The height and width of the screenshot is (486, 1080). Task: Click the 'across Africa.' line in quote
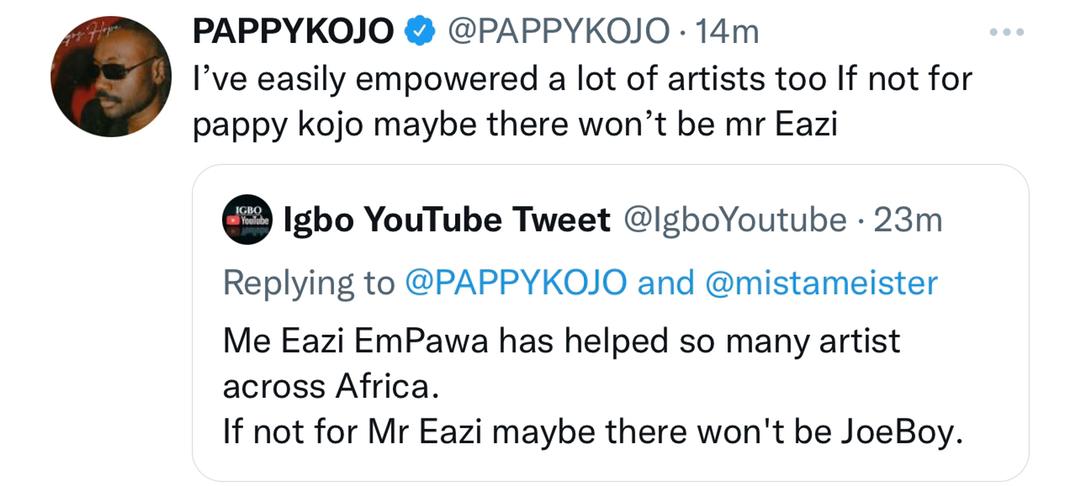[331, 388]
